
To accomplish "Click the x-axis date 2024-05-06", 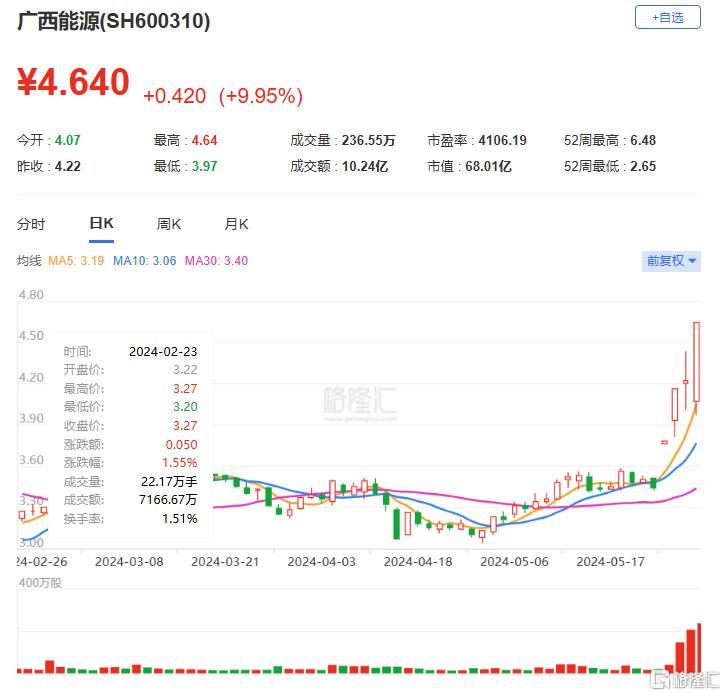I will (x=514, y=562).
